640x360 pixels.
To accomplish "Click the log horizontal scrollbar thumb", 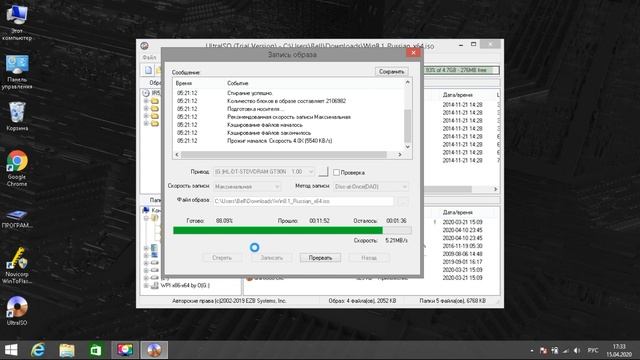I will 283,155.
